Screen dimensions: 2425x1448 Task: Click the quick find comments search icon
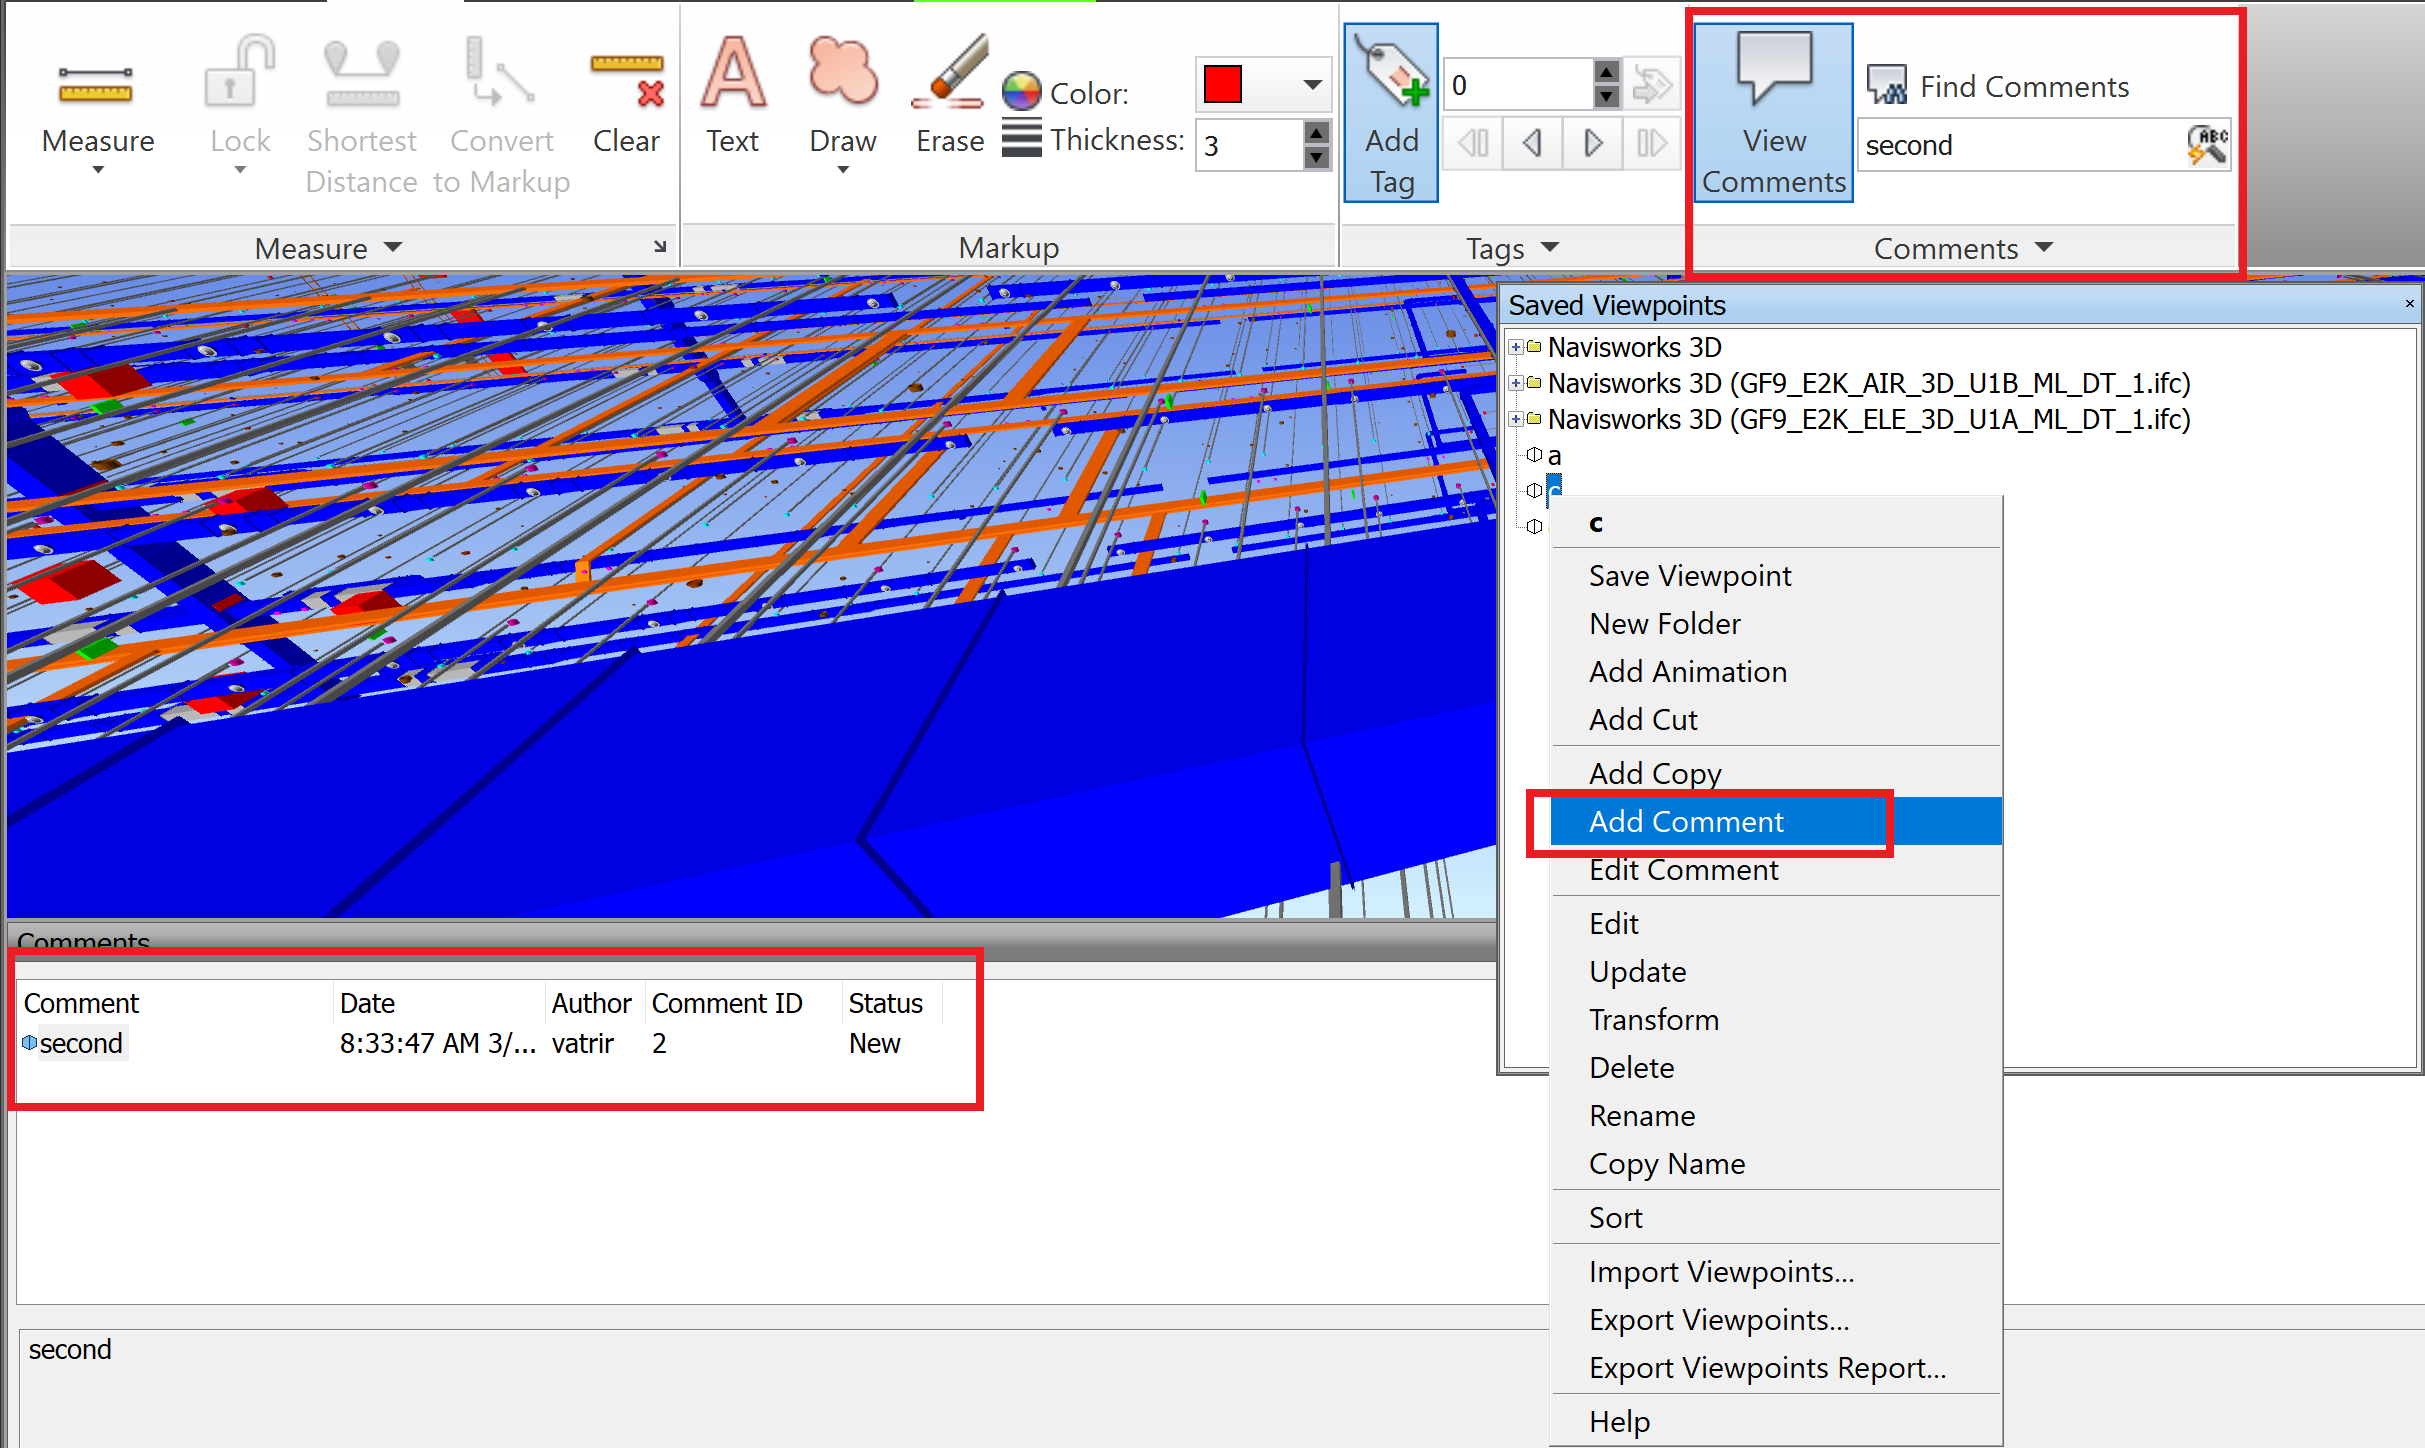2207,145
